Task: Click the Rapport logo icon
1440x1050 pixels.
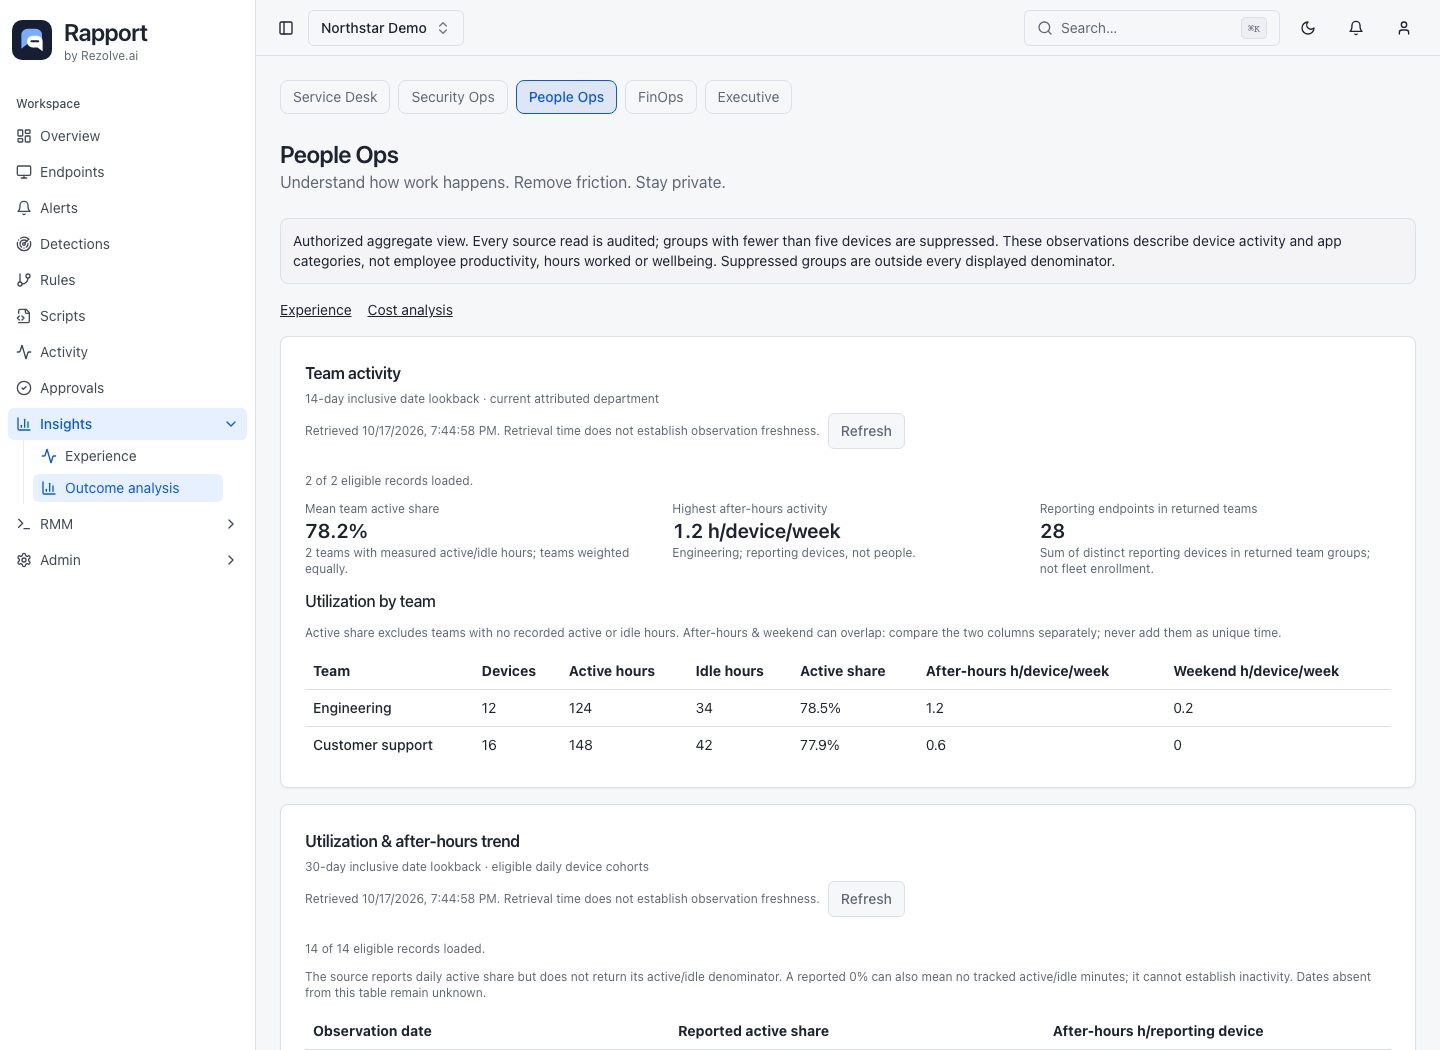Action: pyautogui.click(x=32, y=40)
